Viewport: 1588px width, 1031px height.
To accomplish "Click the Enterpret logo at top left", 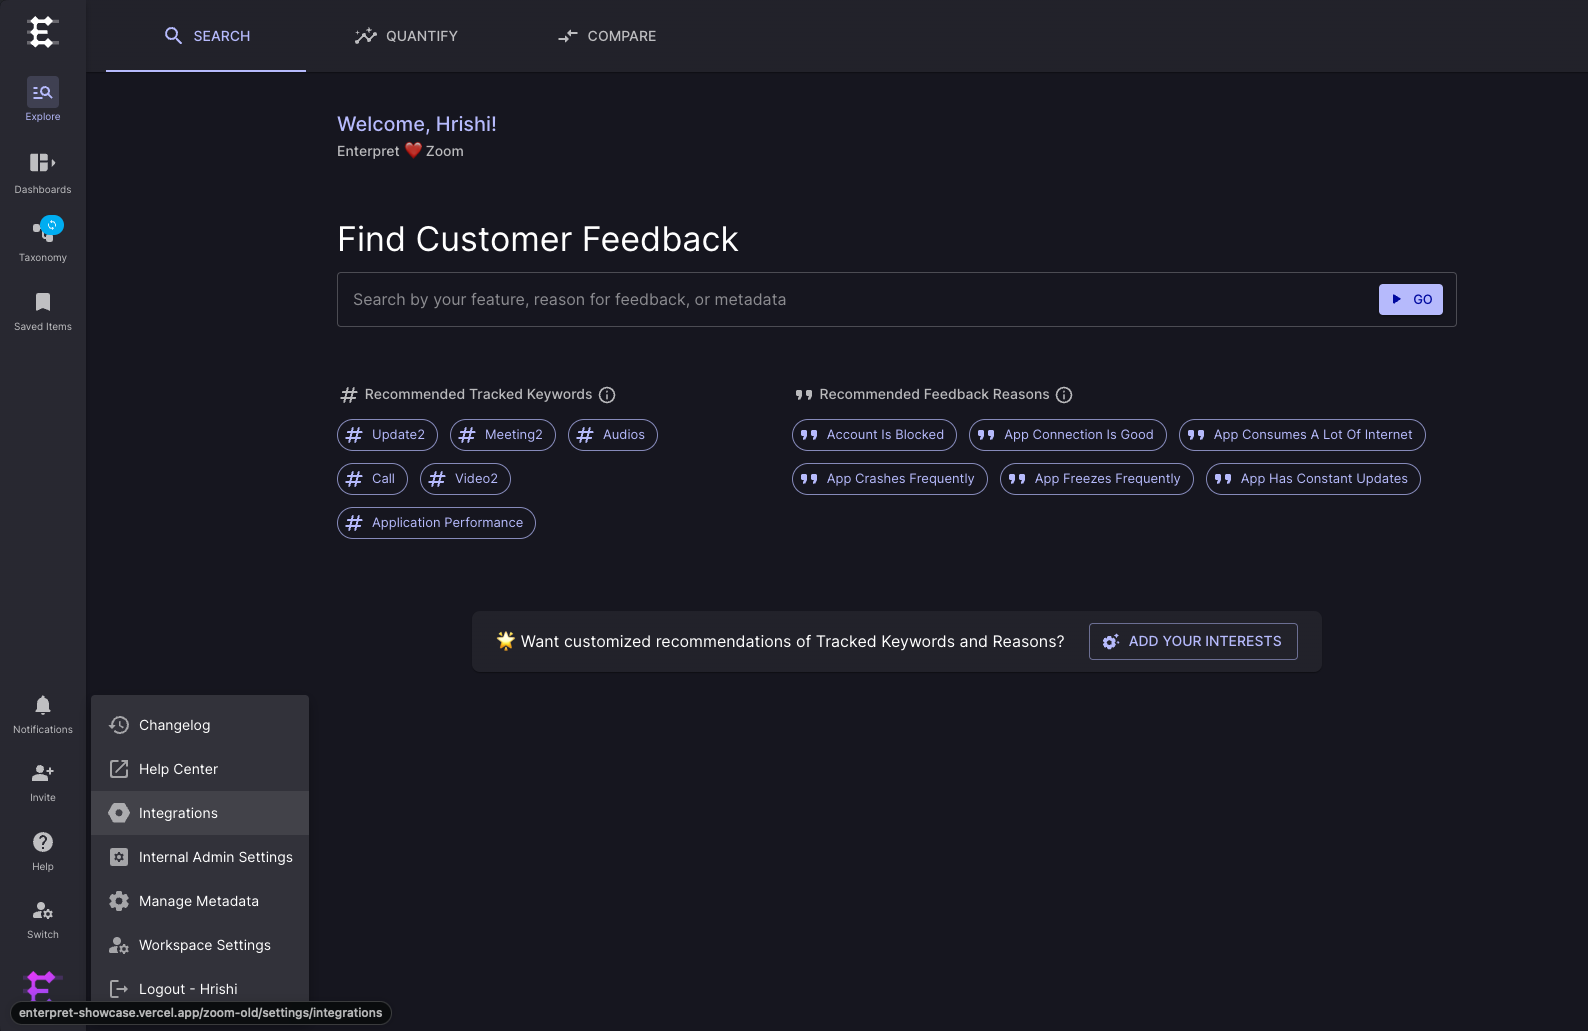I will pos(42,32).
